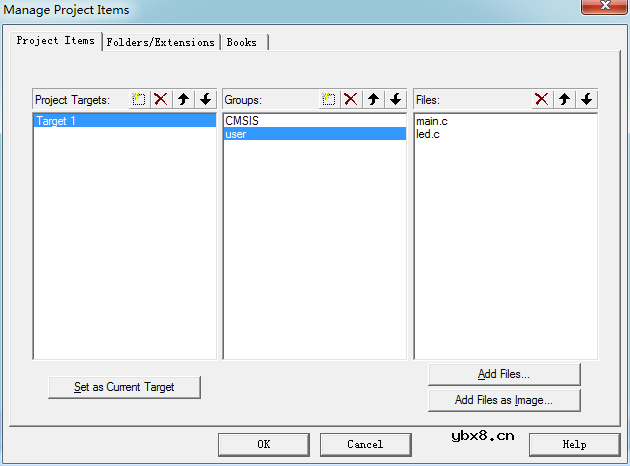Delete the selected group with X icon
The height and width of the screenshot is (466, 630).
point(350,99)
